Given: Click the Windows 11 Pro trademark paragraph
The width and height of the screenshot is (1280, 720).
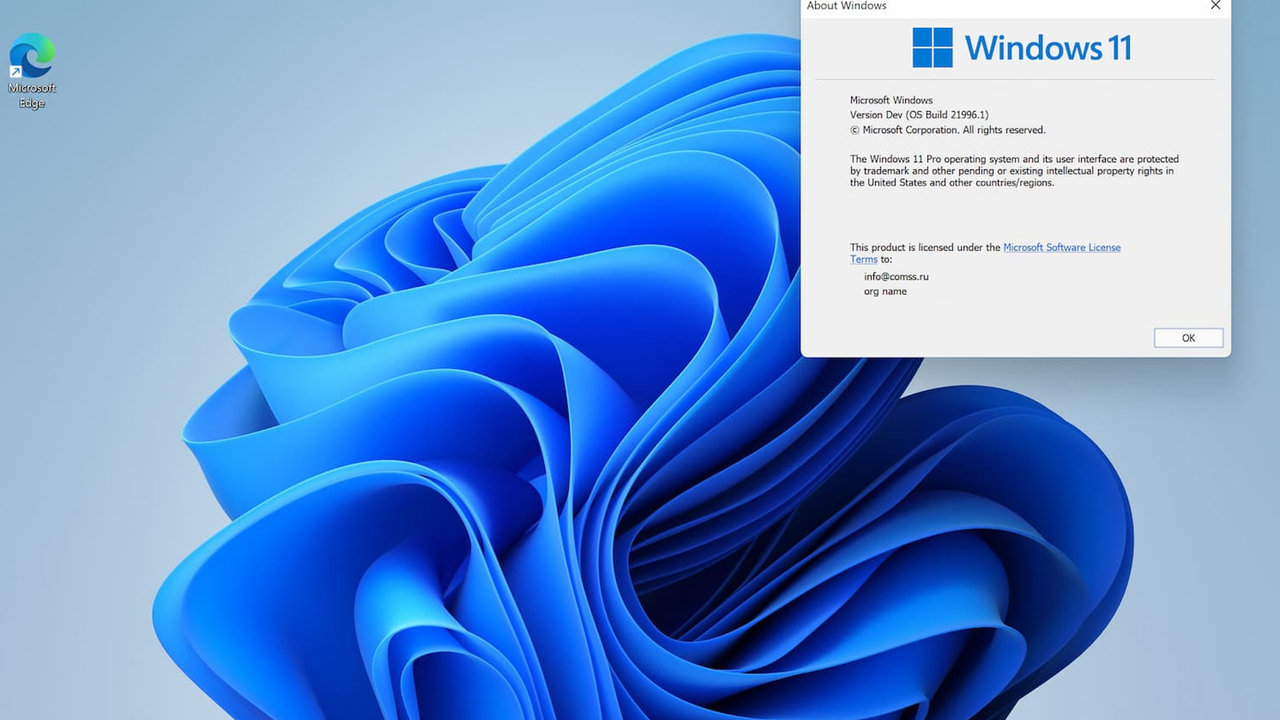Looking at the screenshot, I should (x=1013, y=171).
